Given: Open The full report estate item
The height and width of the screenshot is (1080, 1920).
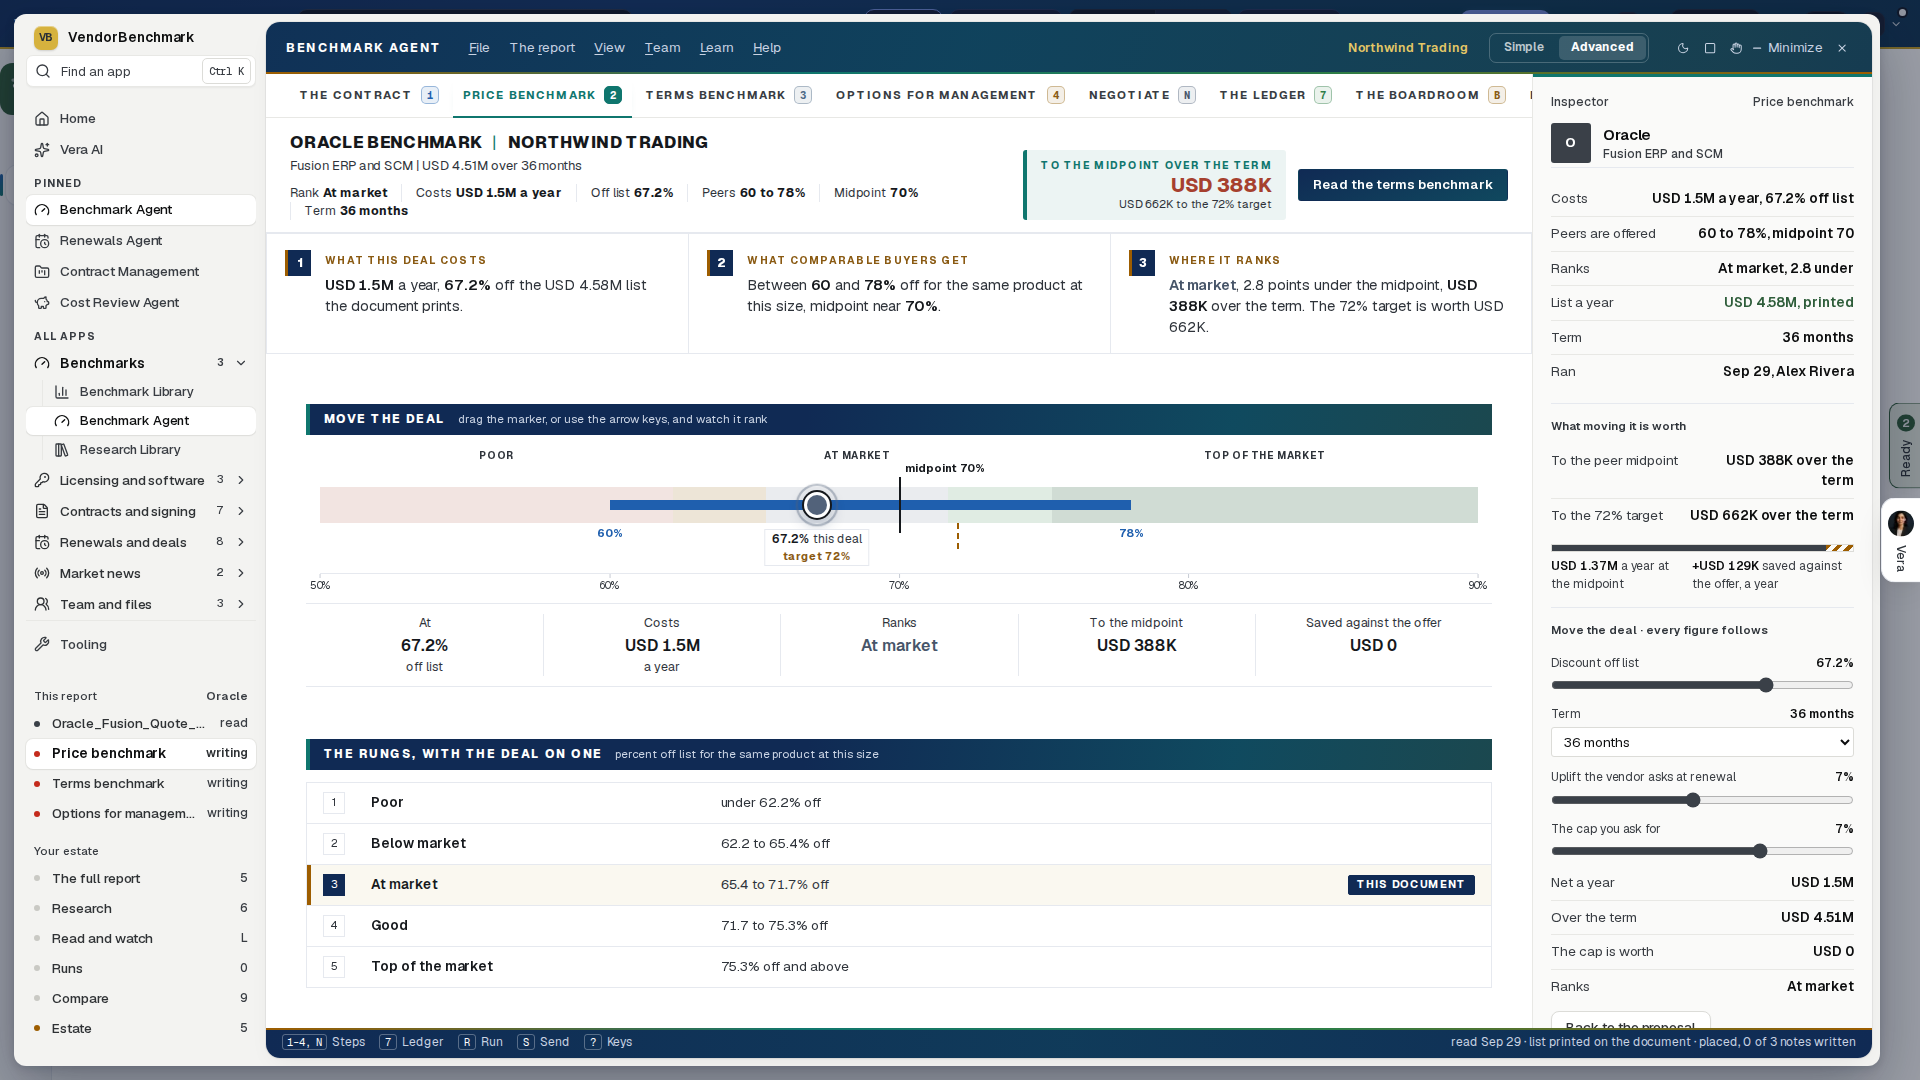Looking at the screenshot, I should click(140, 879).
